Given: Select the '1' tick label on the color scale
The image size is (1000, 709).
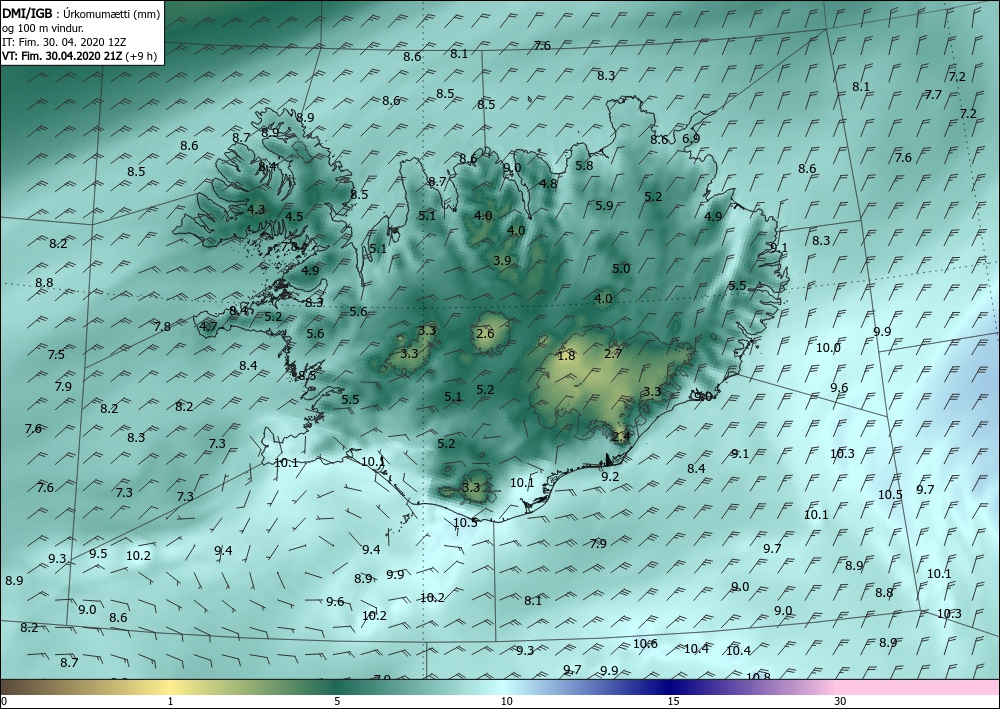Looking at the screenshot, I should pos(170,702).
